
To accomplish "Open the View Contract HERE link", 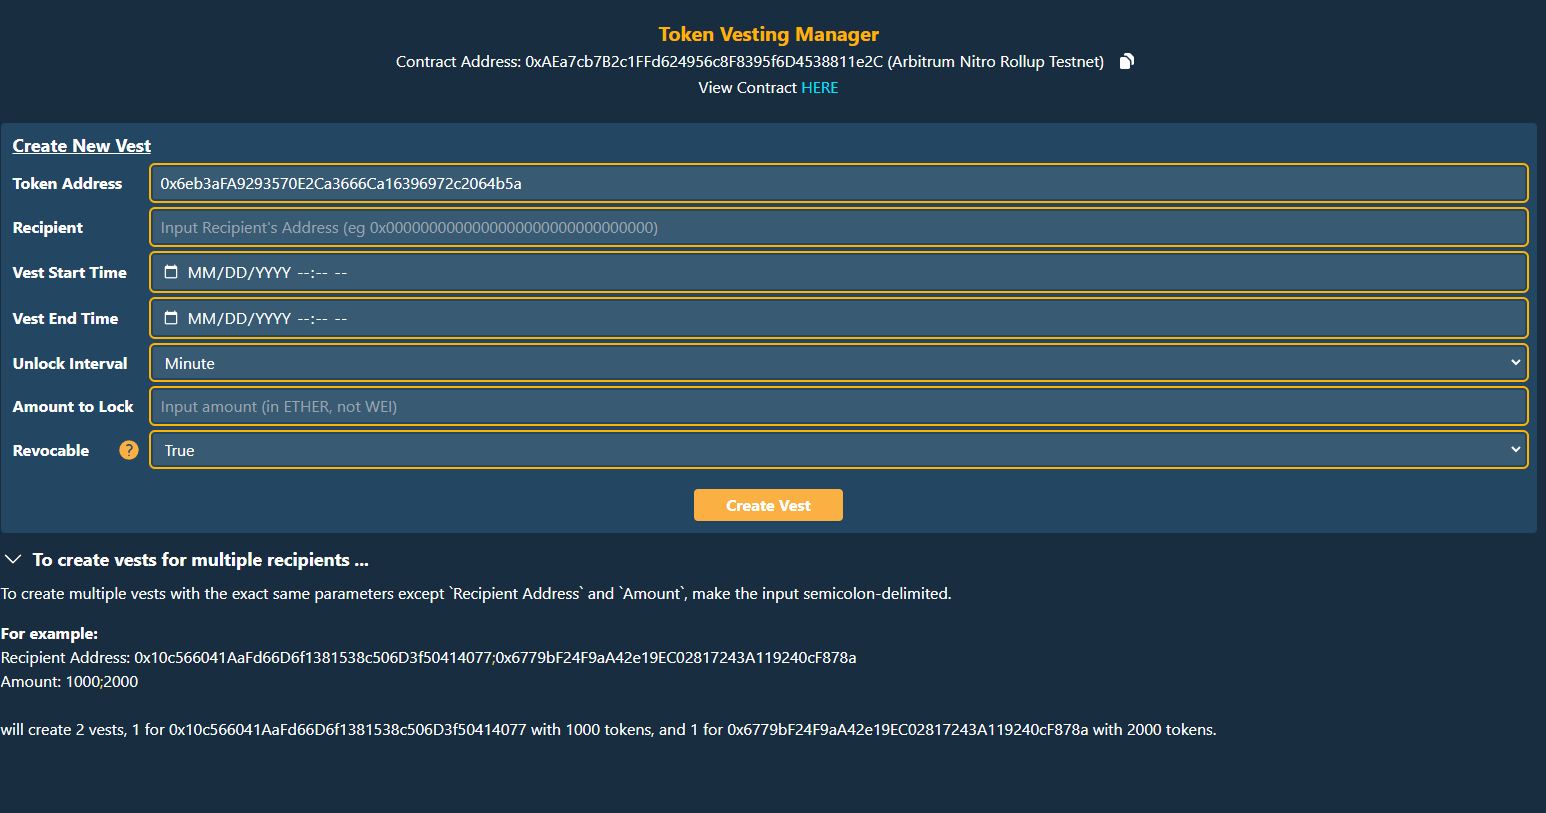I will pos(820,88).
